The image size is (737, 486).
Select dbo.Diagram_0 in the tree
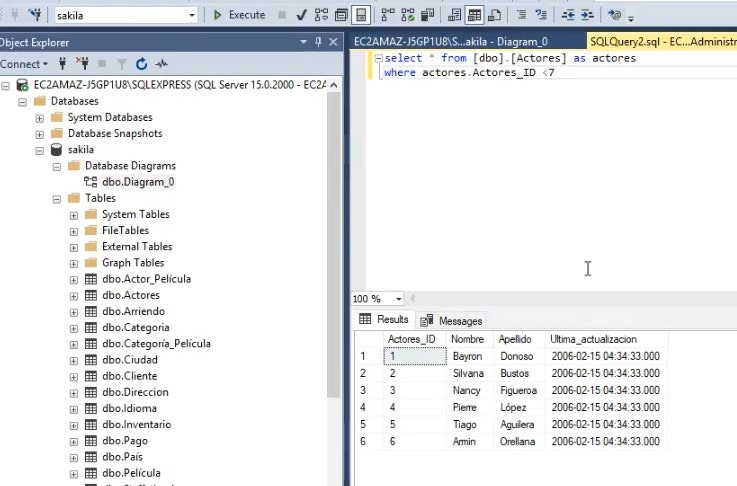tap(138, 182)
